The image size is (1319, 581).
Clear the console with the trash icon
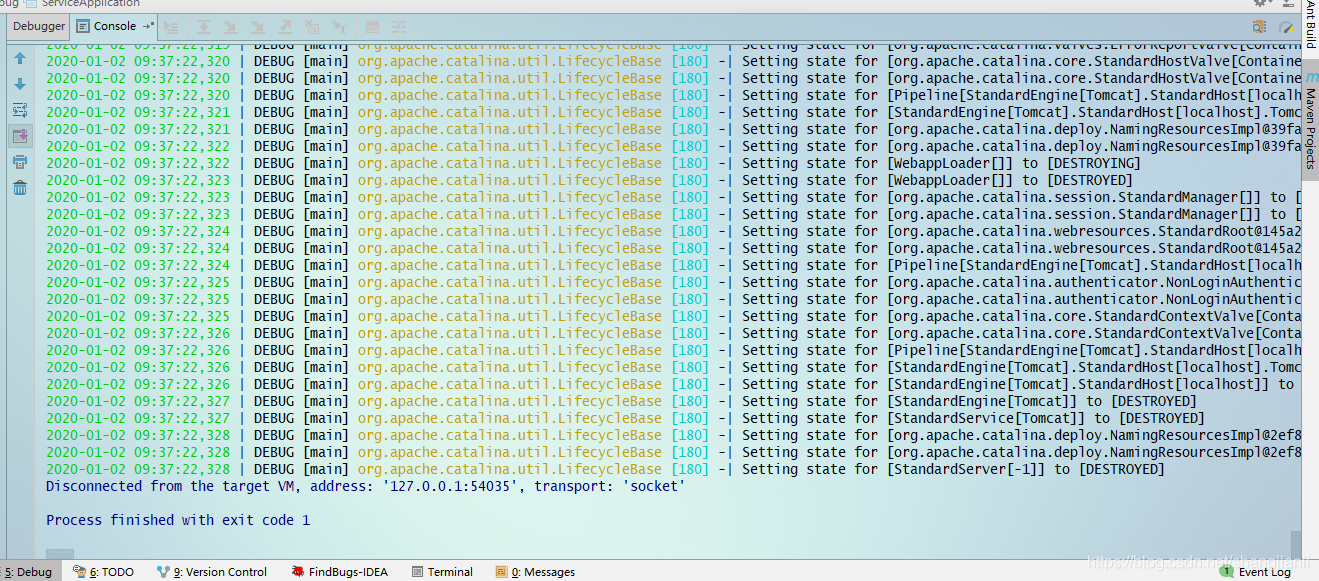(x=20, y=187)
